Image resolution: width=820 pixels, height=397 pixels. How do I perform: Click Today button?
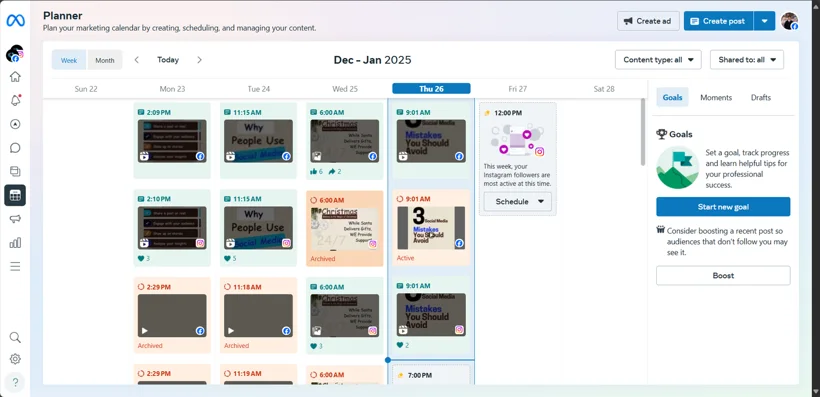(168, 60)
